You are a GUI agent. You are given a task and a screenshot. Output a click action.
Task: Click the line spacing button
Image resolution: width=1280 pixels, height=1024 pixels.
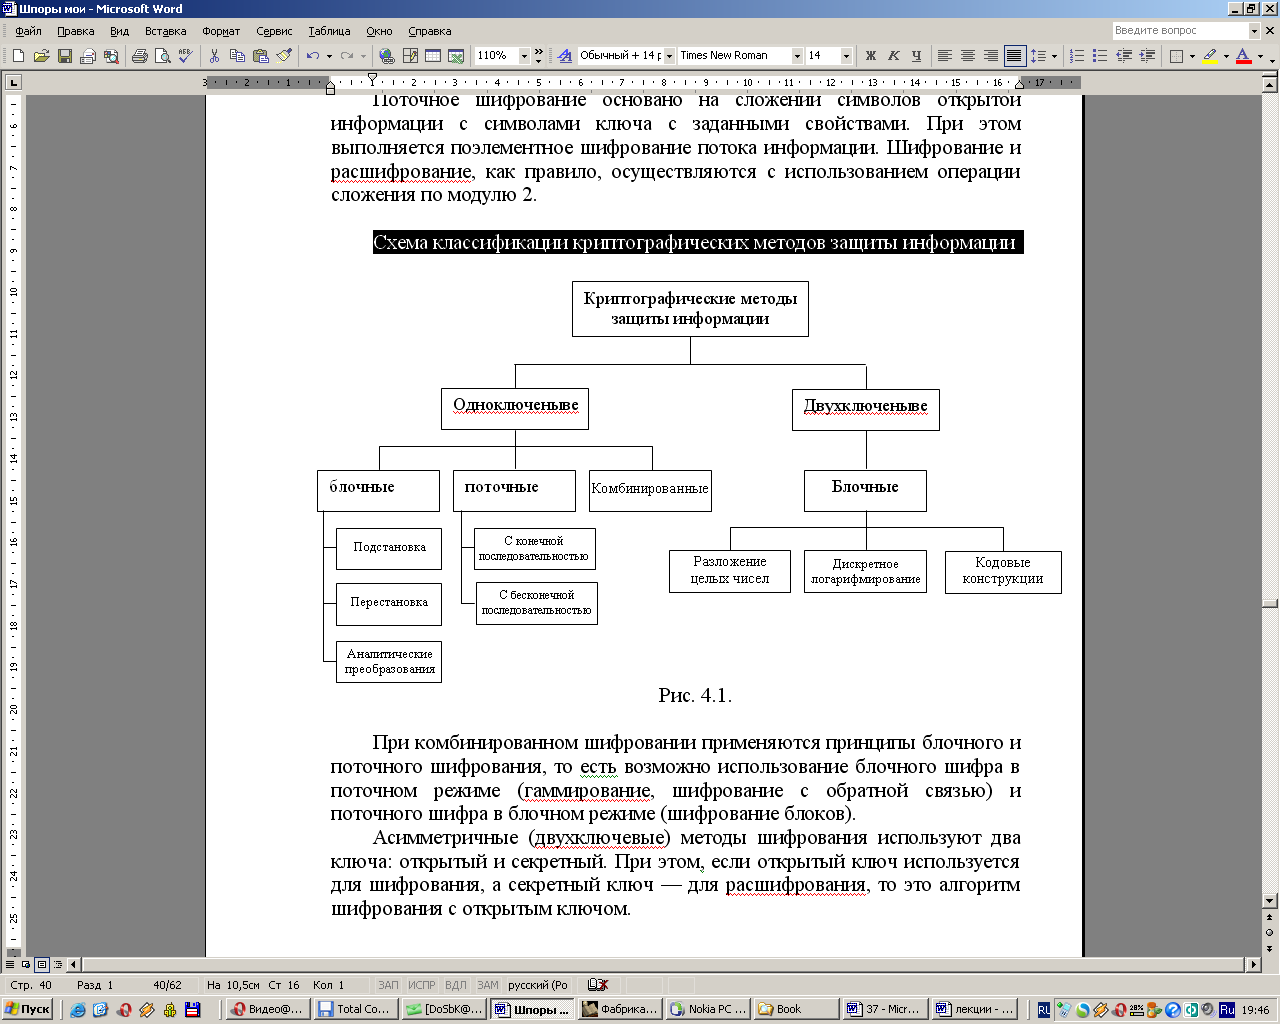pos(1038,56)
